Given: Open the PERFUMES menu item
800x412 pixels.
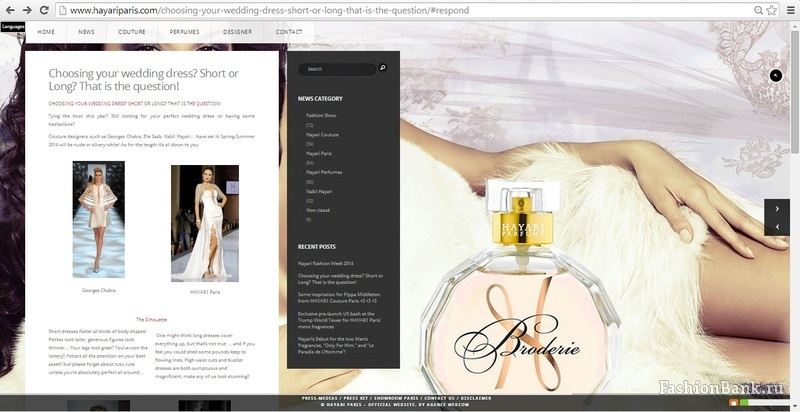Looking at the screenshot, I should pyautogui.click(x=184, y=32).
